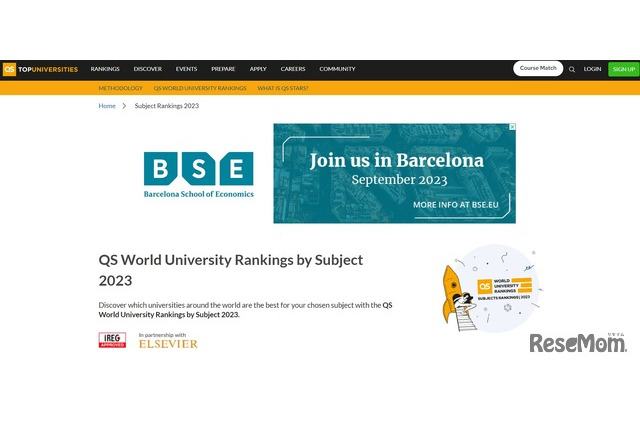The height and width of the screenshot is (426, 640).
Task: Expand the Rankings navigation menu
Action: [105, 69]
